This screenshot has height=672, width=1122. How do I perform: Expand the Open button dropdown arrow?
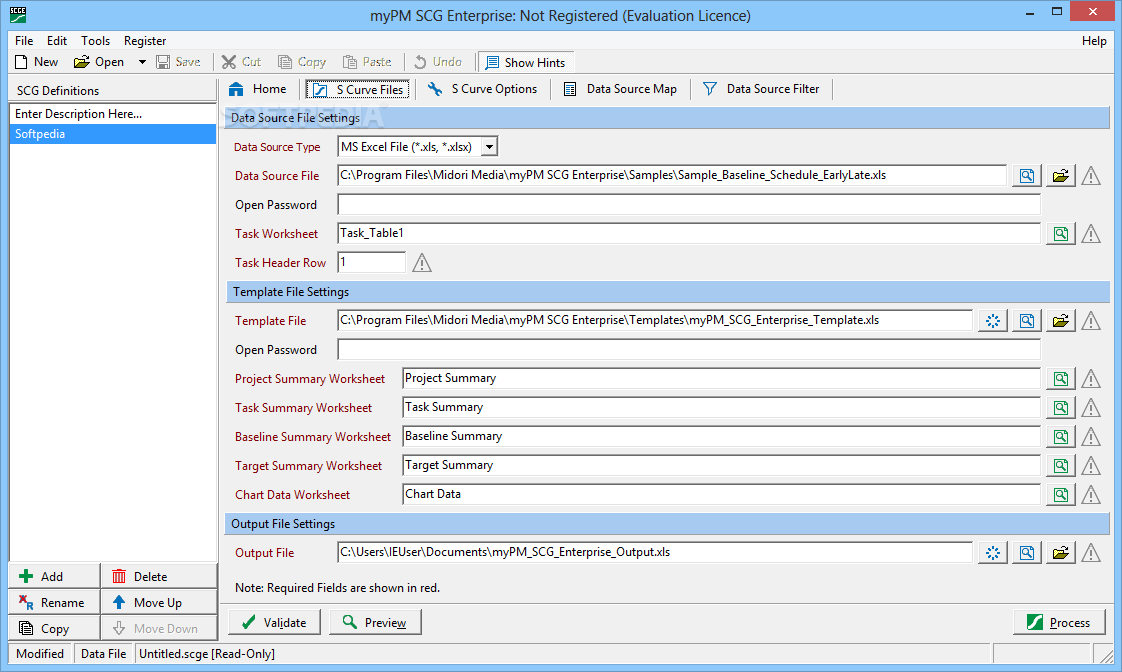pos(142,62)
